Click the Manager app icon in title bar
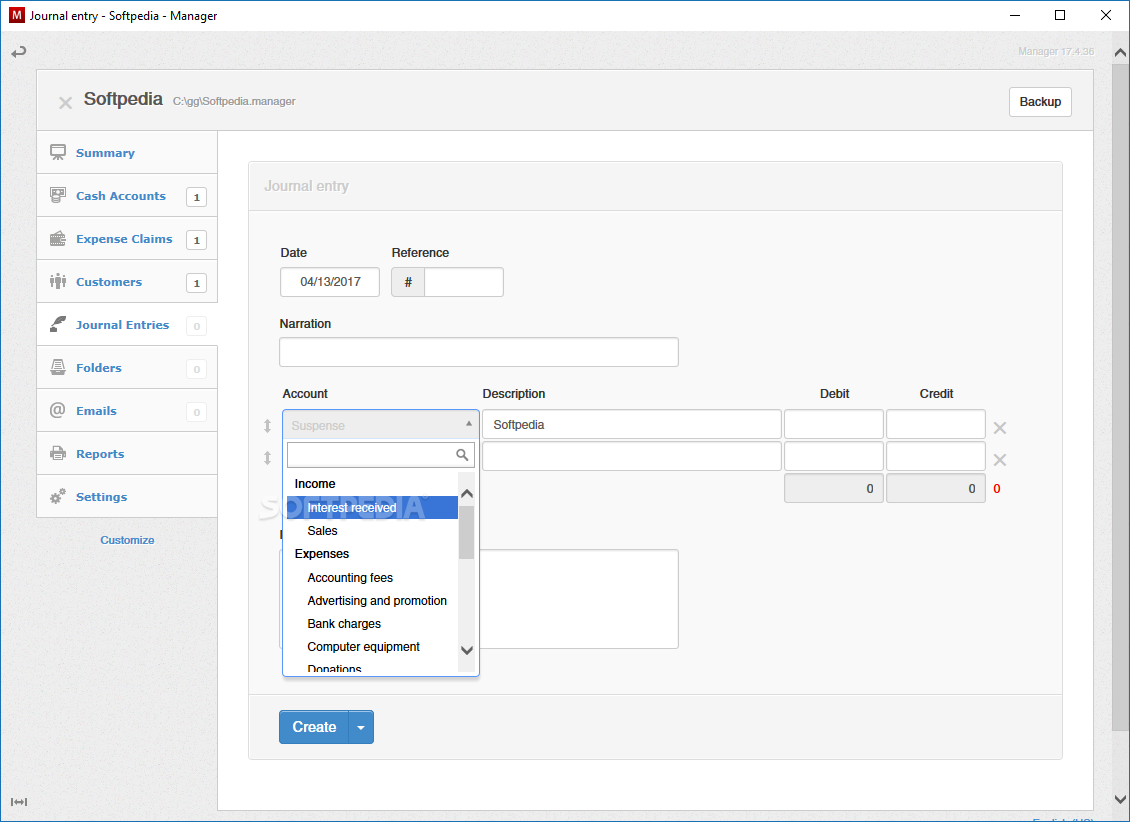 (17, 15)
